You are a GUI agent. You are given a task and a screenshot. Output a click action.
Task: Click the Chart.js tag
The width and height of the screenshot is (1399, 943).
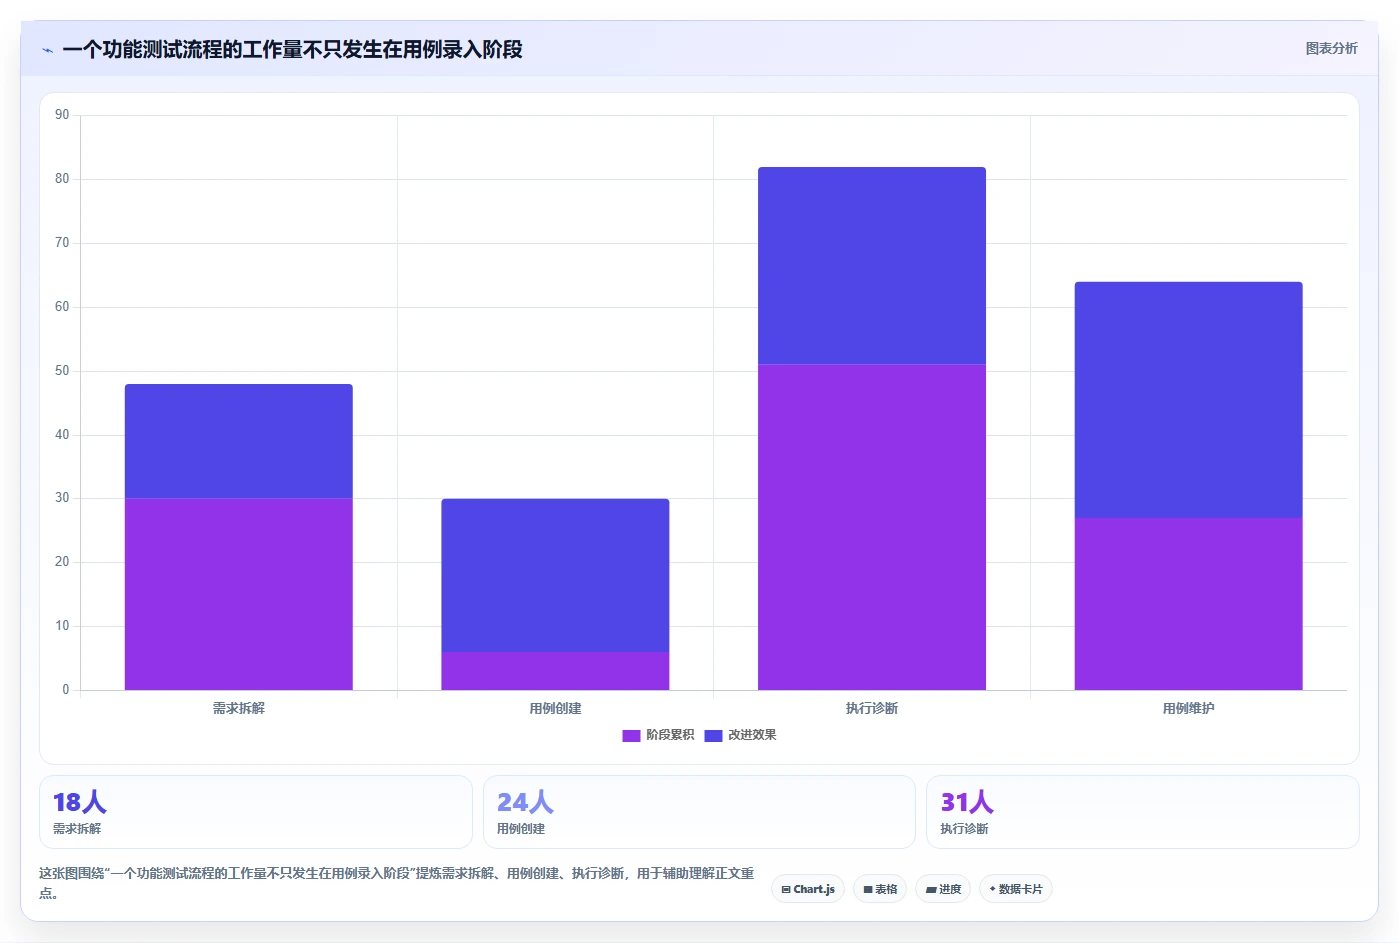tap(808, 889)
